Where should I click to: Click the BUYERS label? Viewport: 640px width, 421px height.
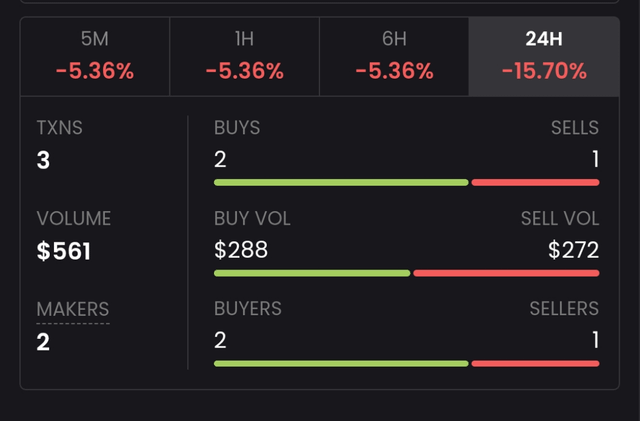pyautogui.click(x=248, y=309)
